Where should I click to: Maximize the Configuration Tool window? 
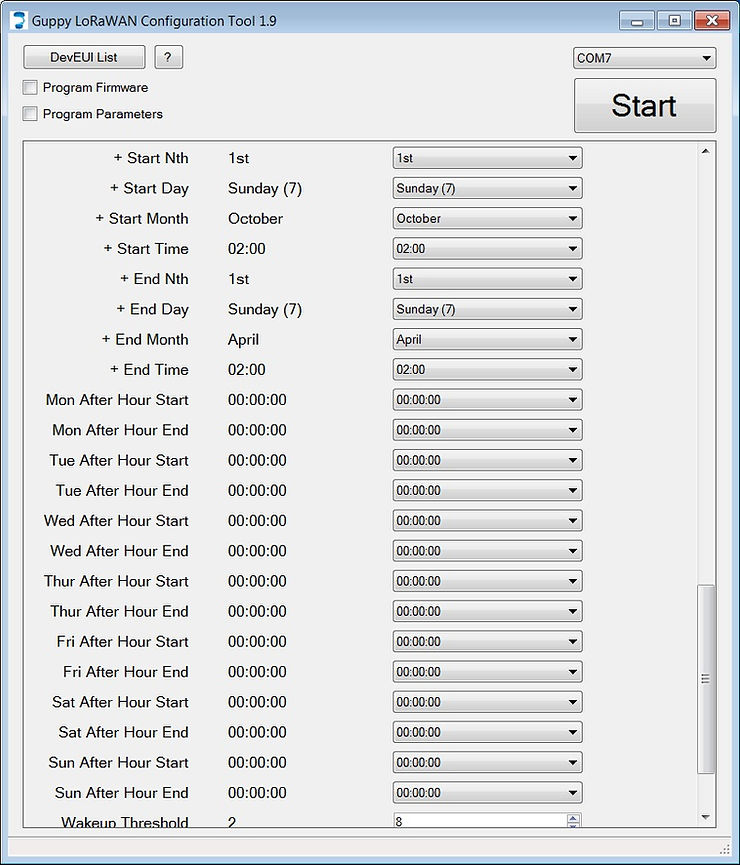pos(674,21)
